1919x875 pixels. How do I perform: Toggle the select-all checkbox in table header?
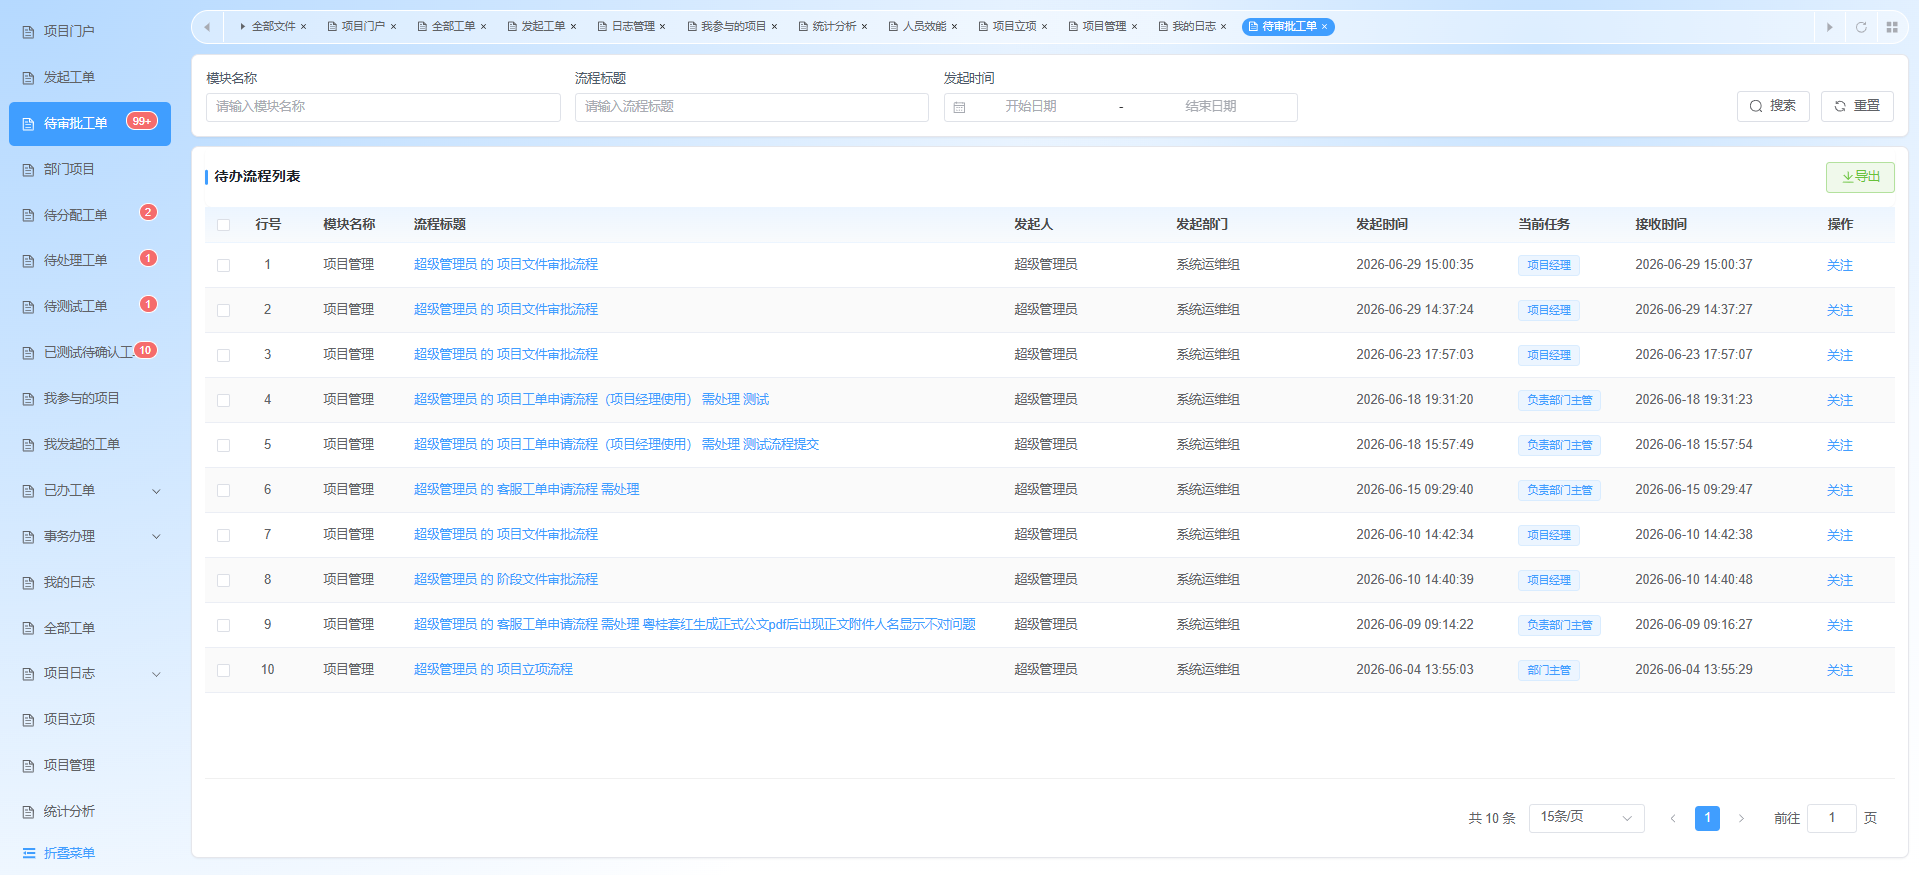pyautogui.click(x=223, y=225)
